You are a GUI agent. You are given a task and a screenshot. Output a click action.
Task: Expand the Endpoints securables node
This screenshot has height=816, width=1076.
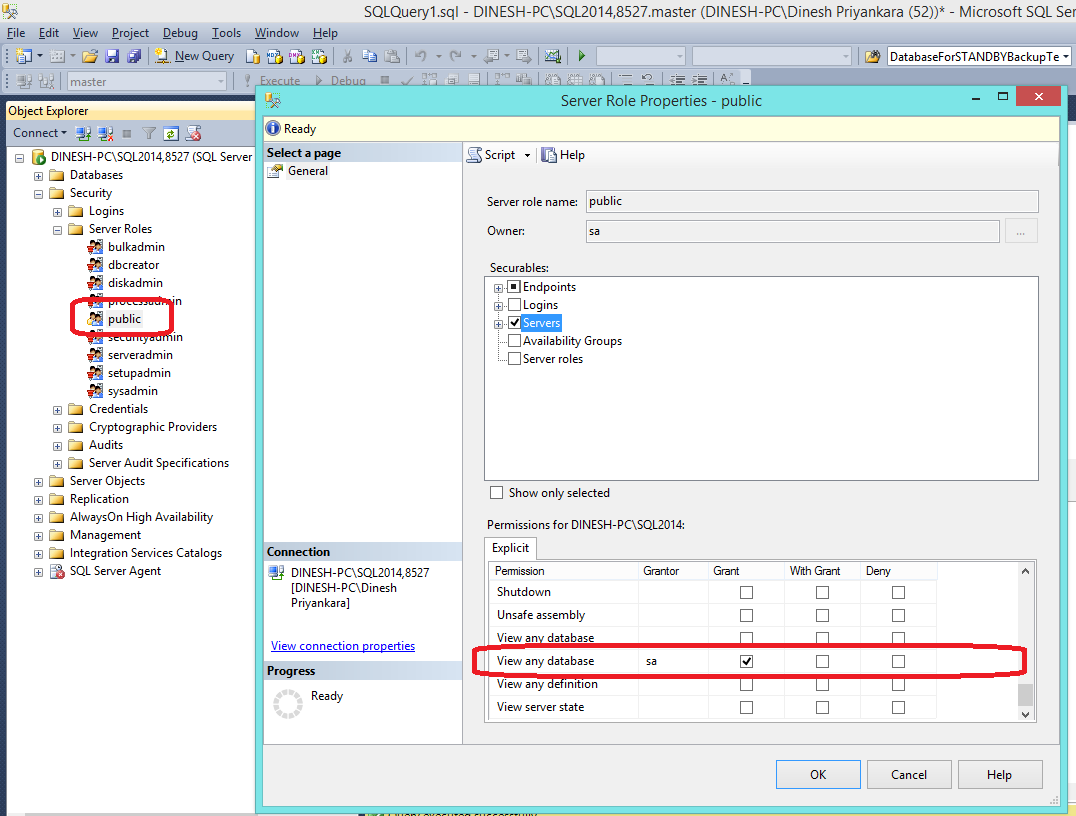pyautogui.click(x=498, y=286)
